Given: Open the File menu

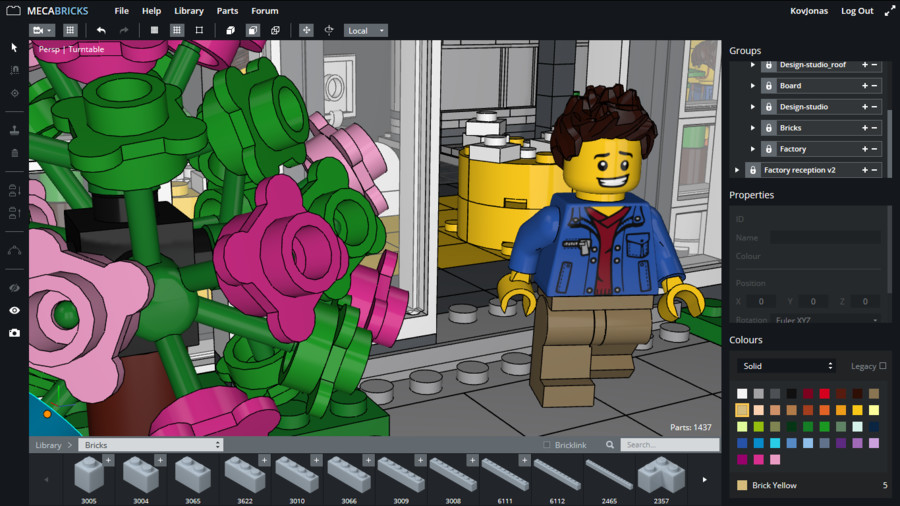Looking at the screenshot, I should tap(121, 11).
